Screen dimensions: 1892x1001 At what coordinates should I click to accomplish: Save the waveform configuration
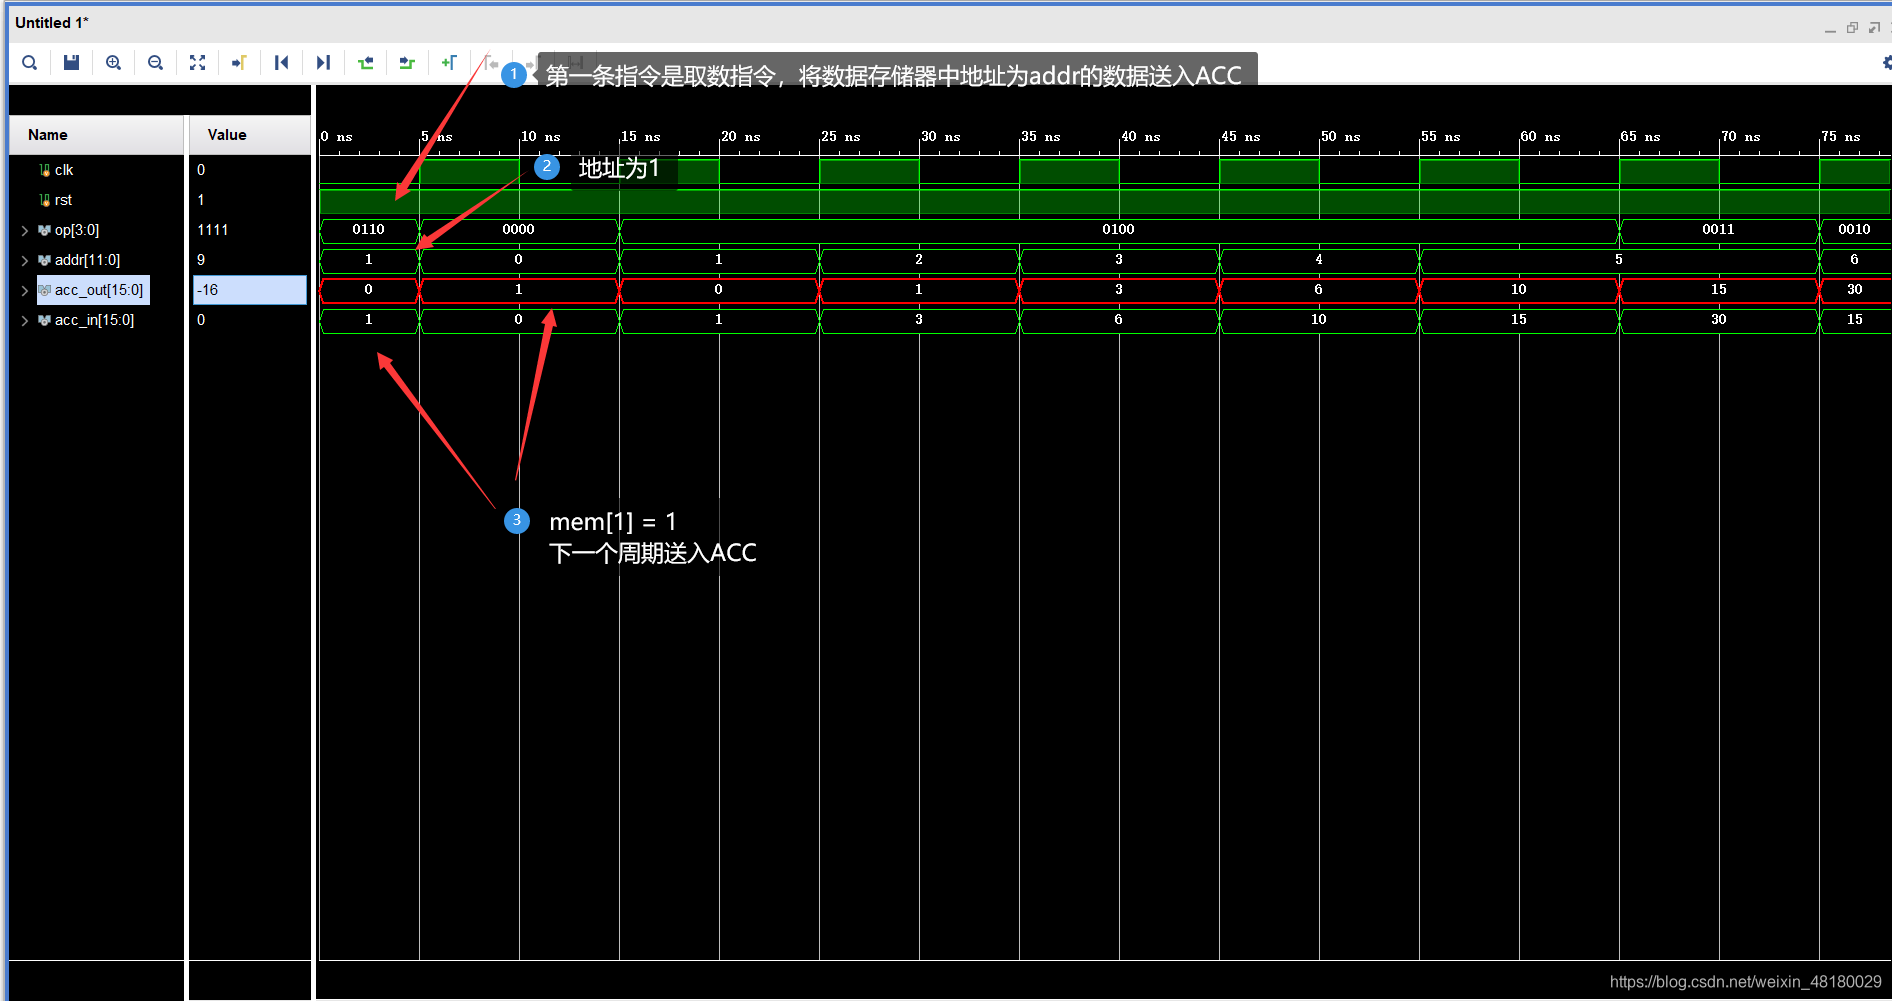click(x=71, y=62)
